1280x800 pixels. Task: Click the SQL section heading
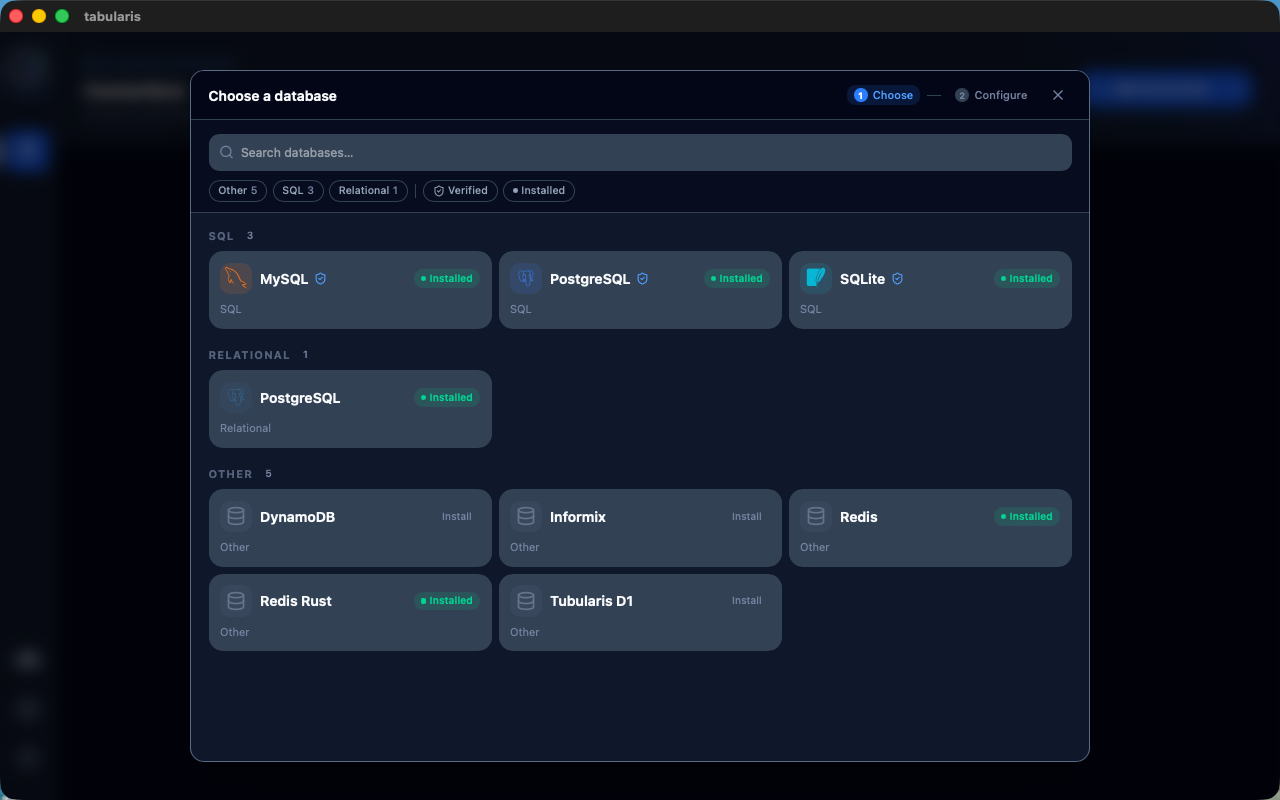[221, 236]
